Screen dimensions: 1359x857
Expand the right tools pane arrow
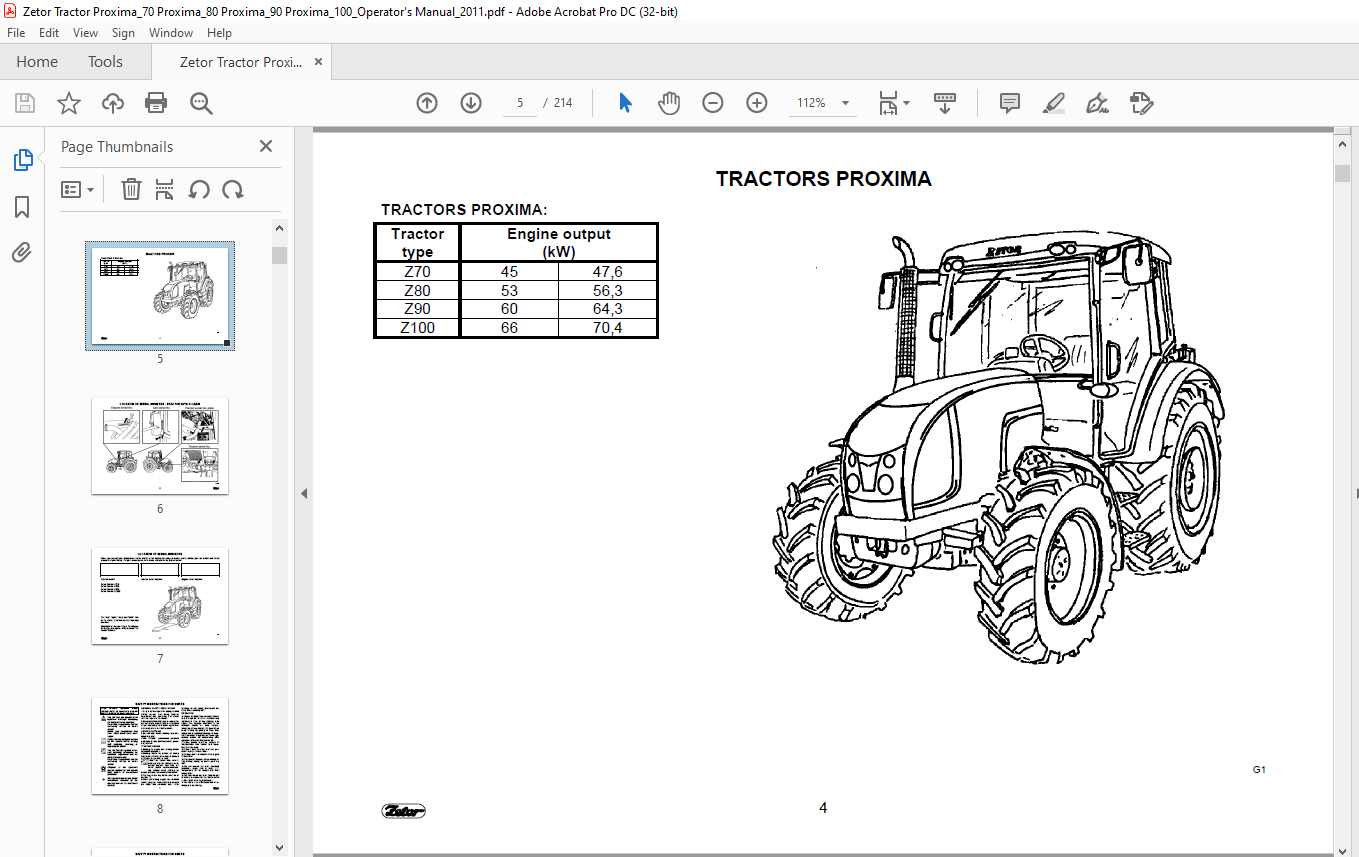click(1356, 493)
